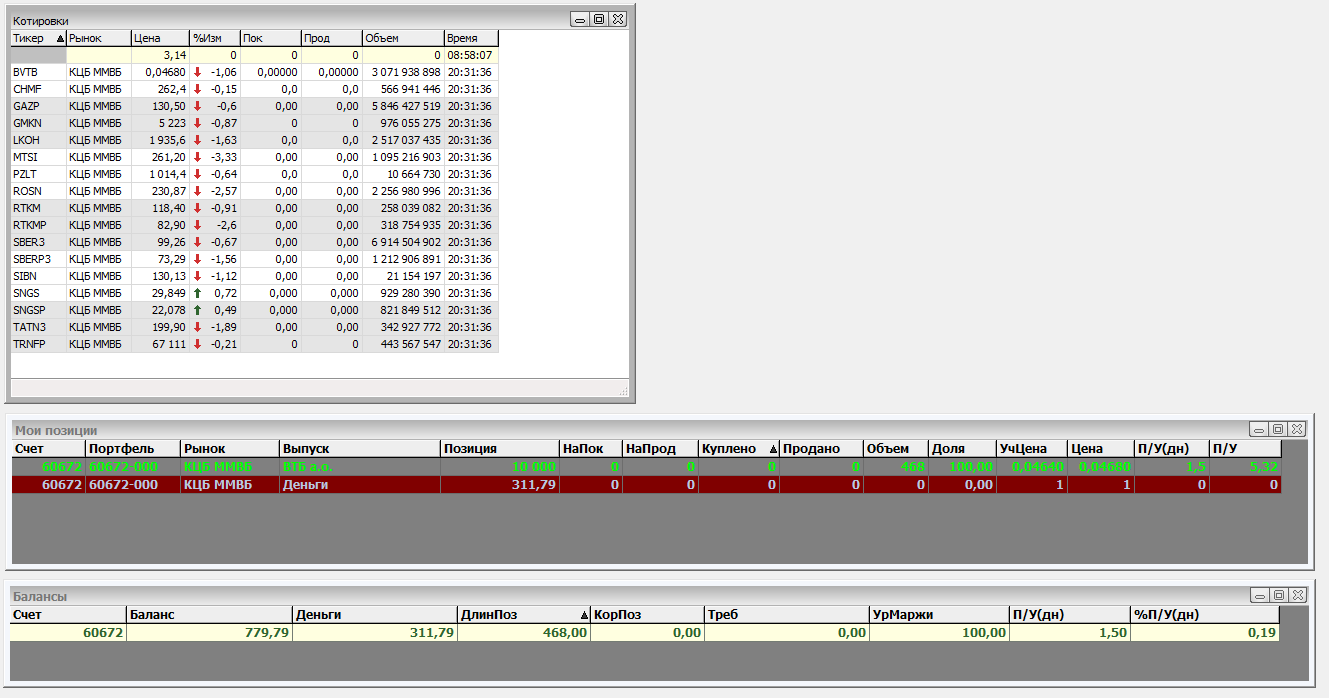Screen dimensions: 1329x698
Task: Click the 3,14 price cell in top row
Action: [160, 55]
